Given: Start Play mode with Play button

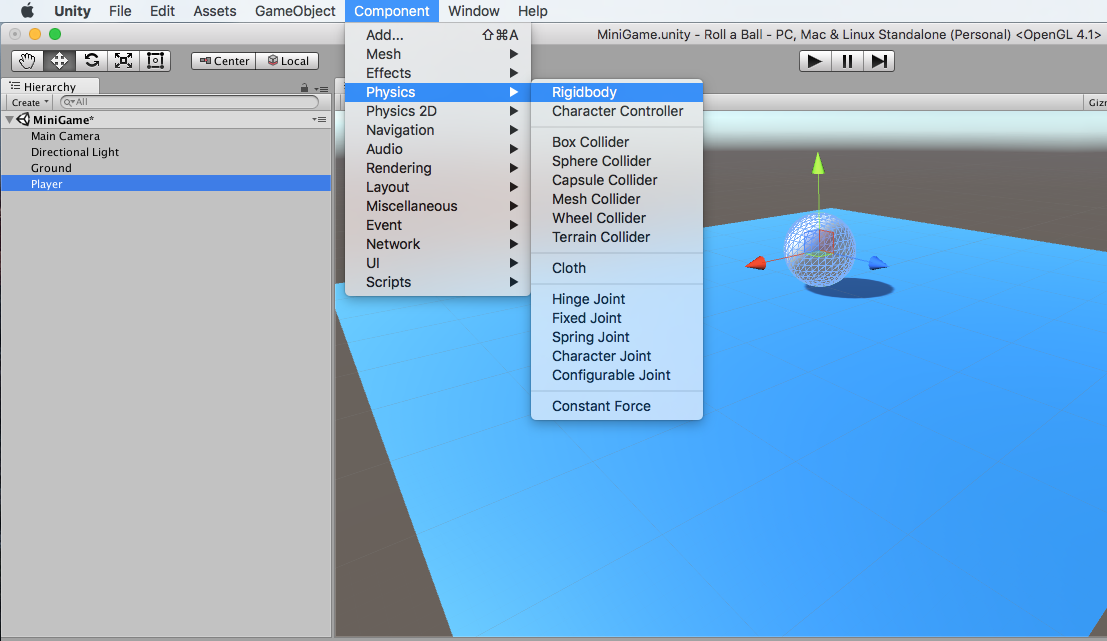Looking at the screenshot, I should (815, 61).
